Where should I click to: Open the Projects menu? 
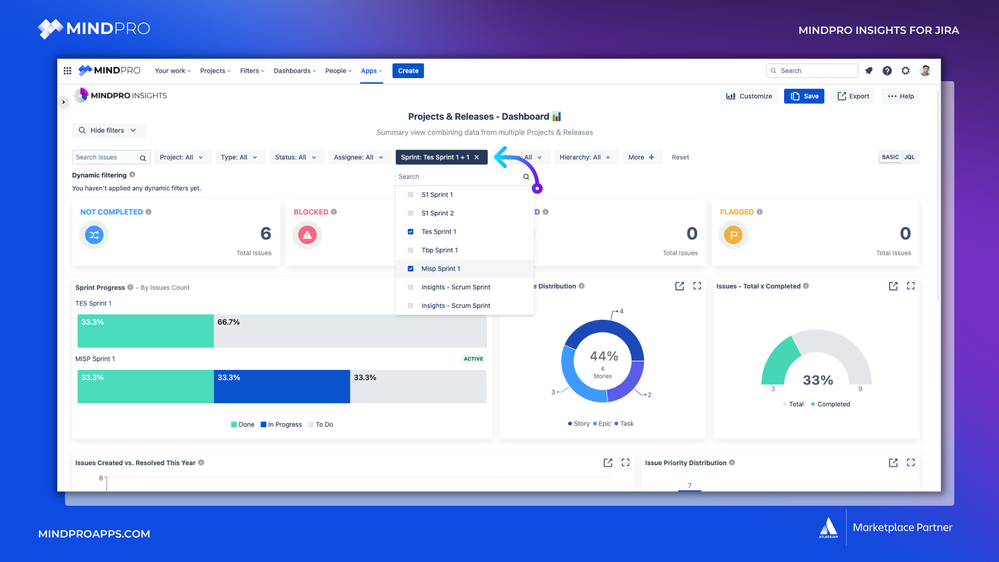click(x=215, y=71)
